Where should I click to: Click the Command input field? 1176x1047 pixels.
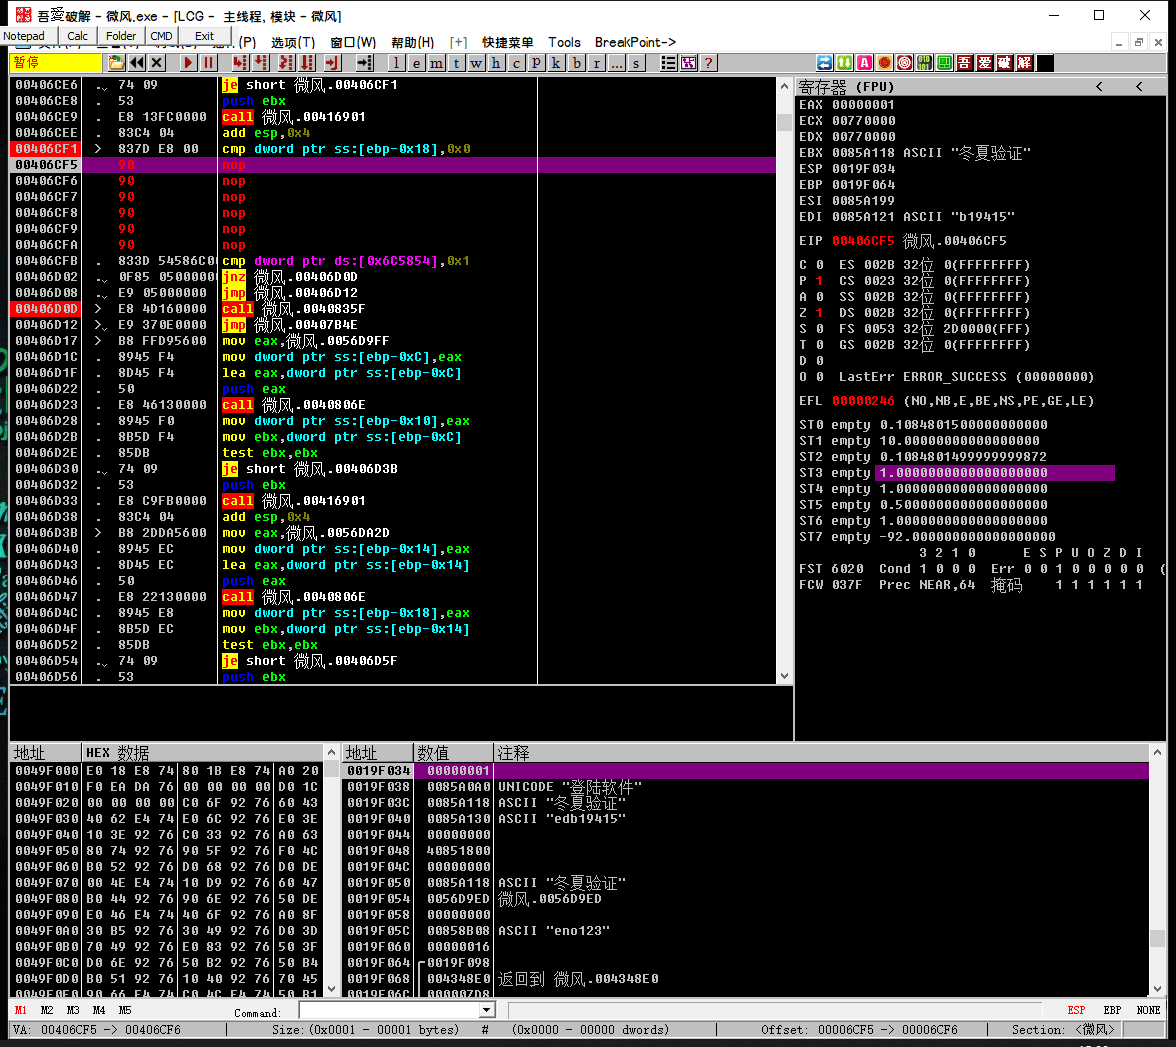[389, 1010]
